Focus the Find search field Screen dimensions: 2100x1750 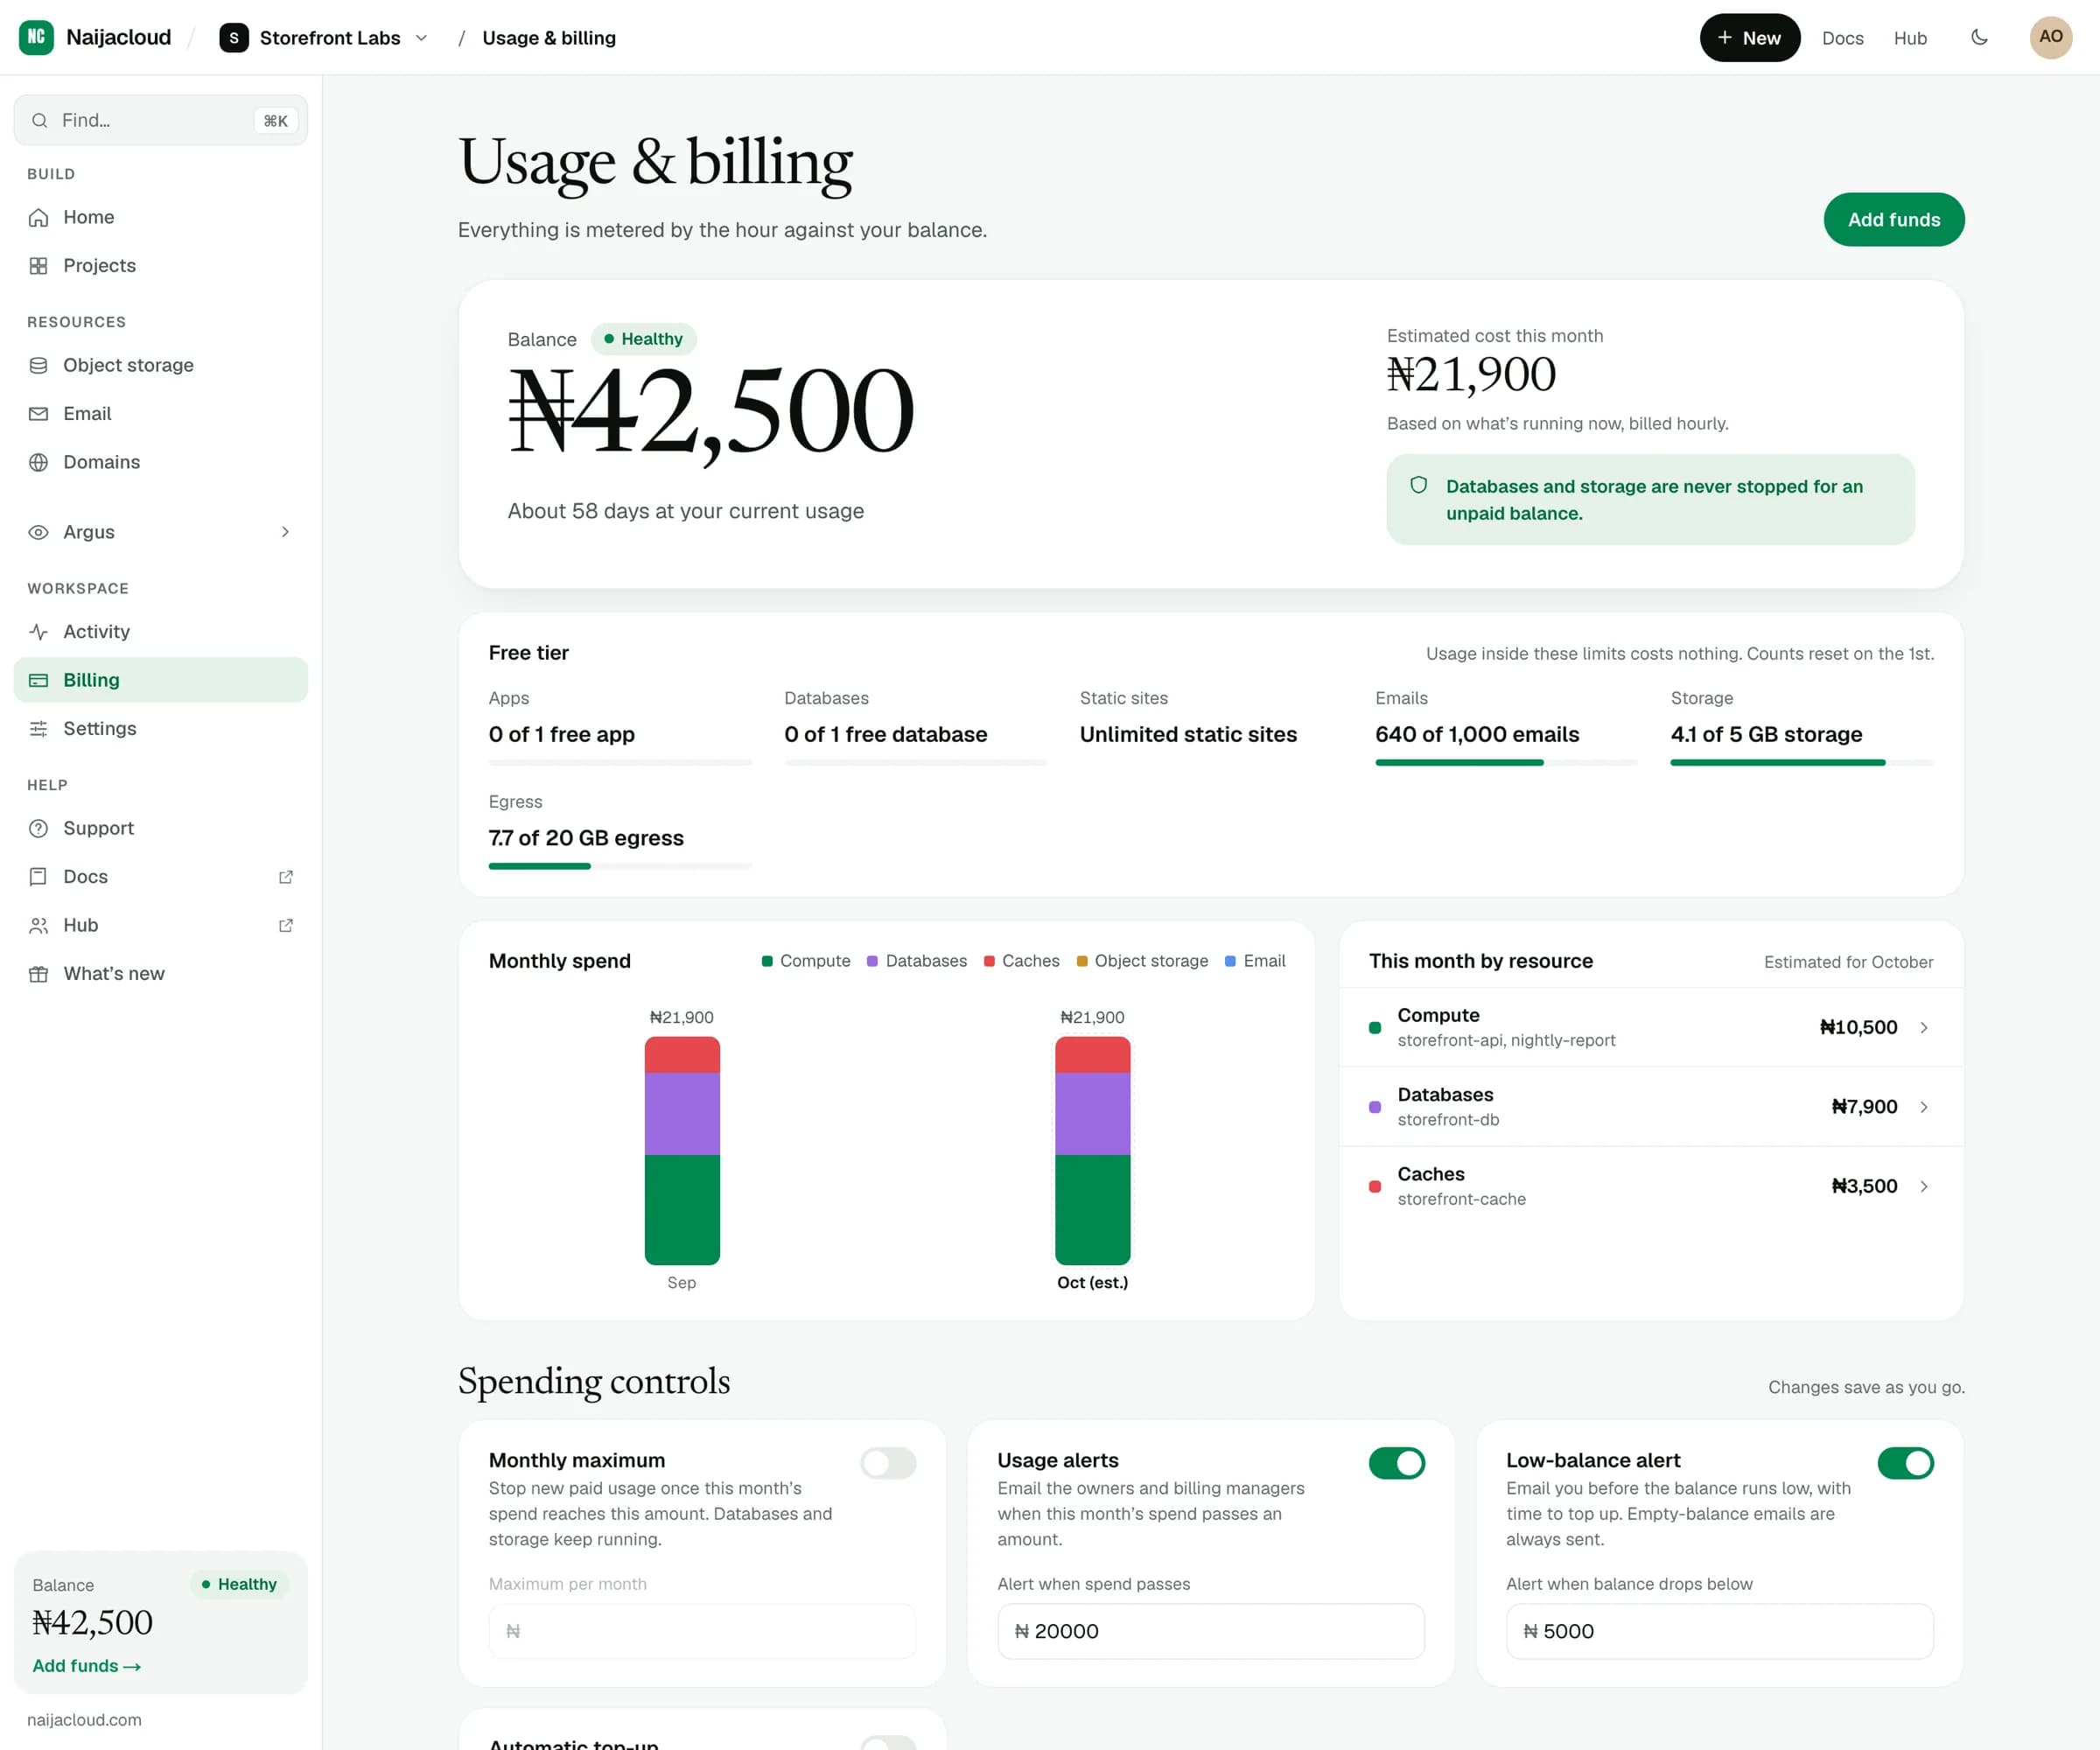(160, 120)
